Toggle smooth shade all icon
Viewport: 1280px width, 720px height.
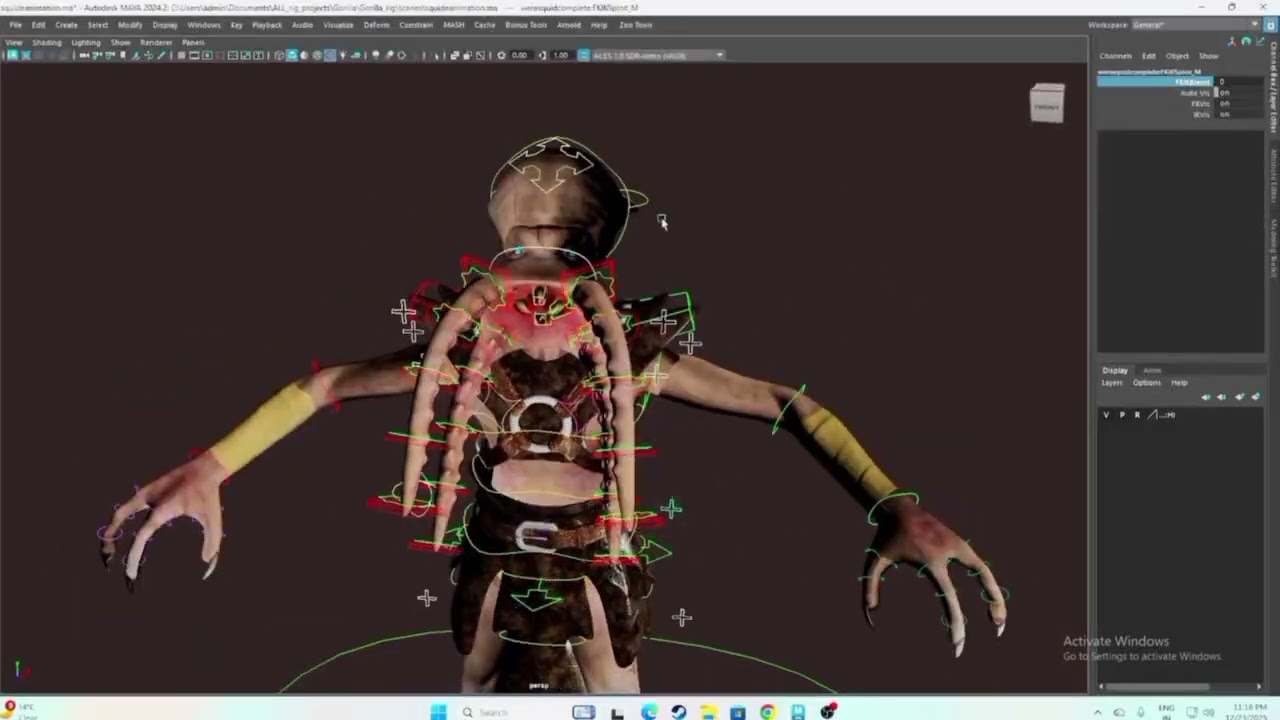coord(292,55)
